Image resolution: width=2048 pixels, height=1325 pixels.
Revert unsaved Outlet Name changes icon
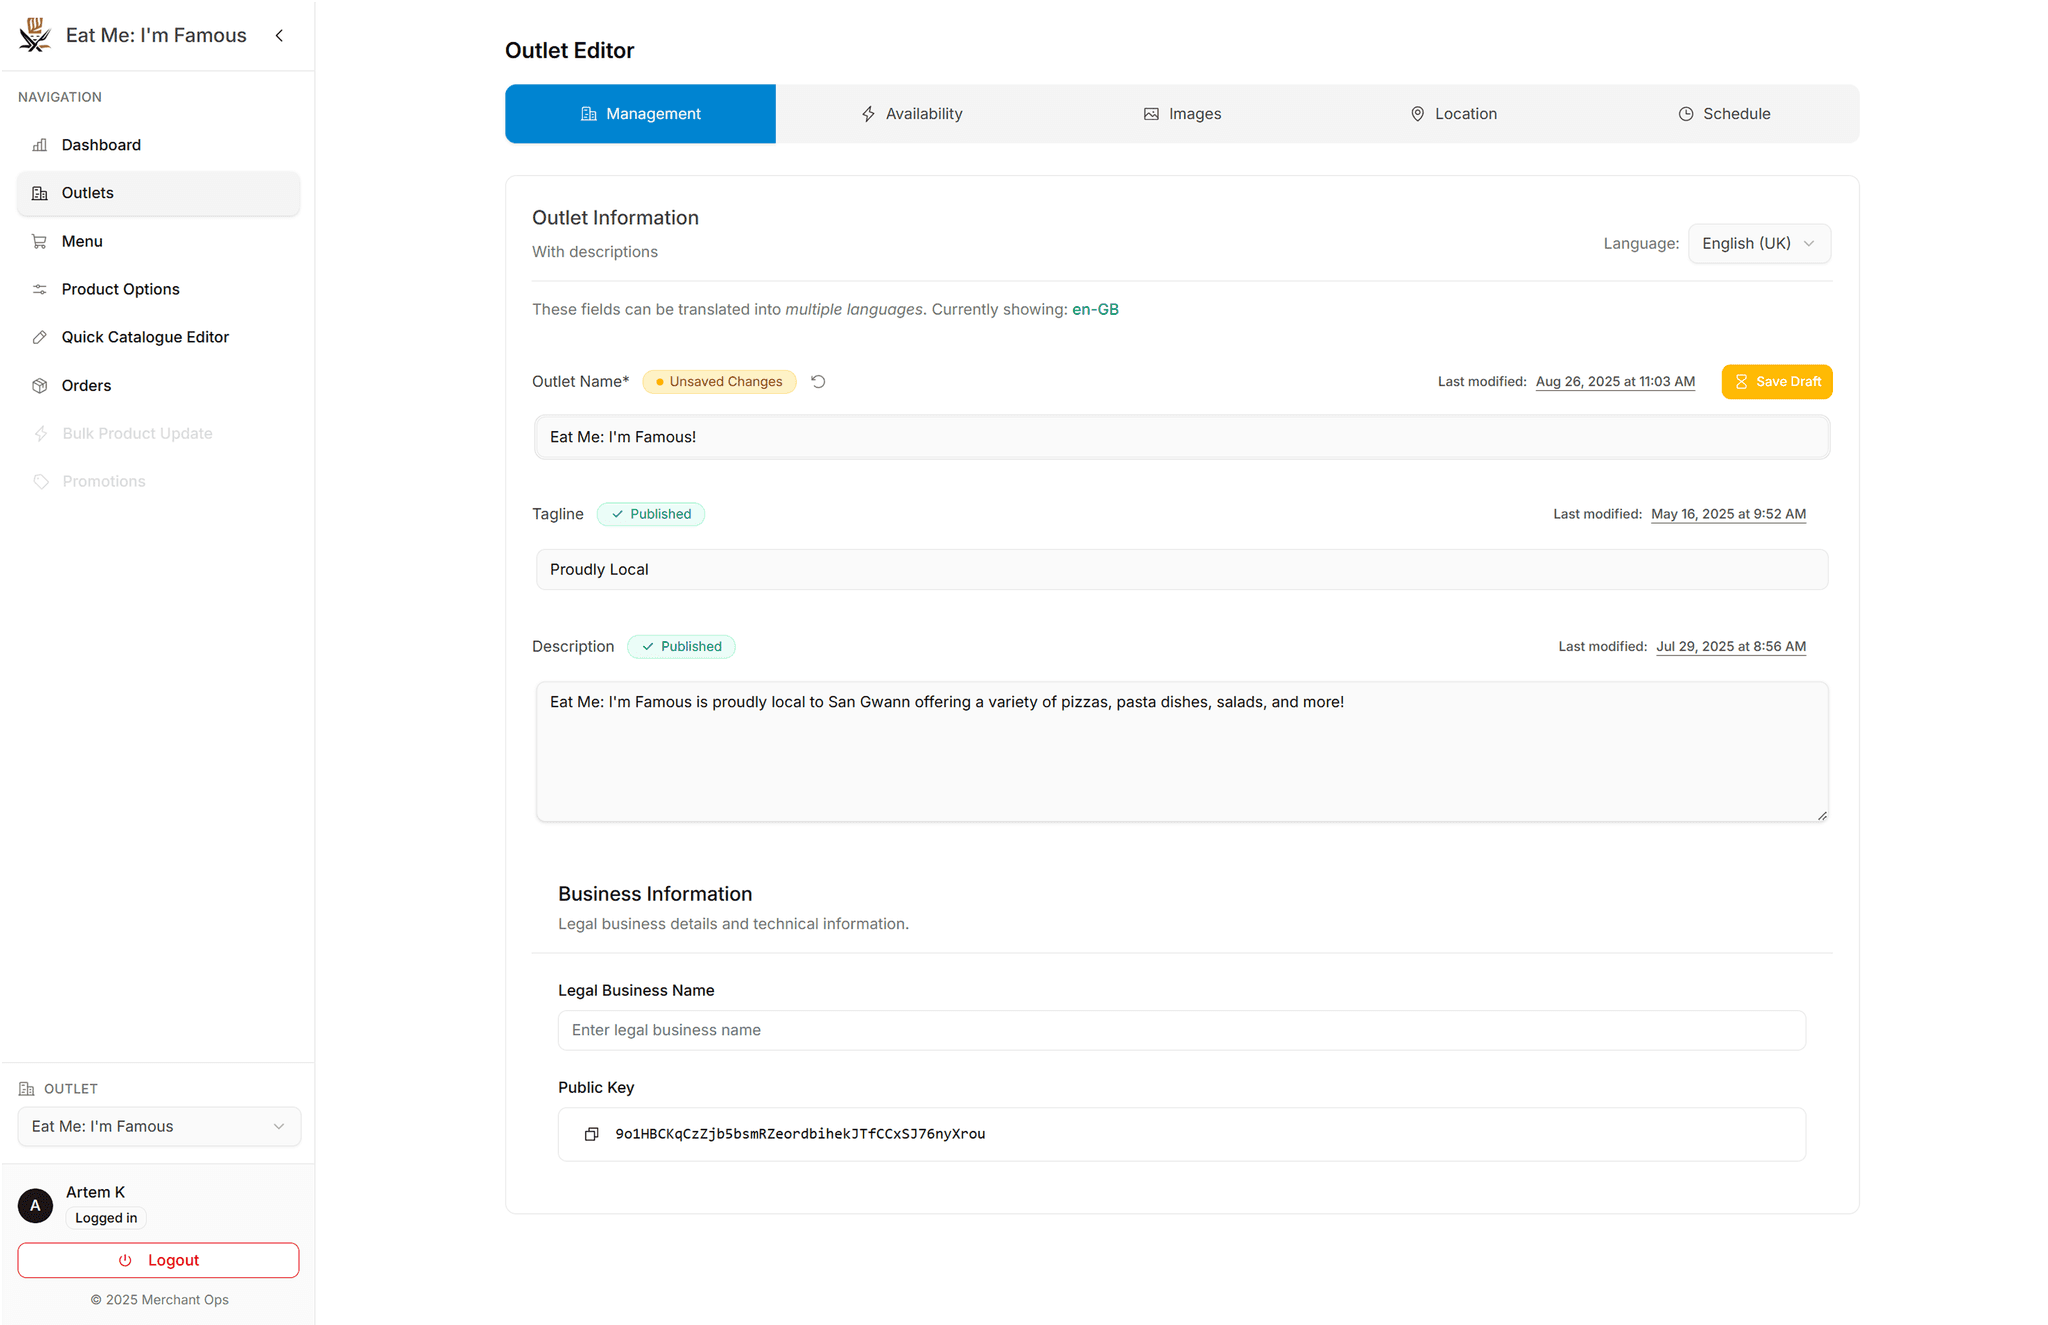[818, 382]
